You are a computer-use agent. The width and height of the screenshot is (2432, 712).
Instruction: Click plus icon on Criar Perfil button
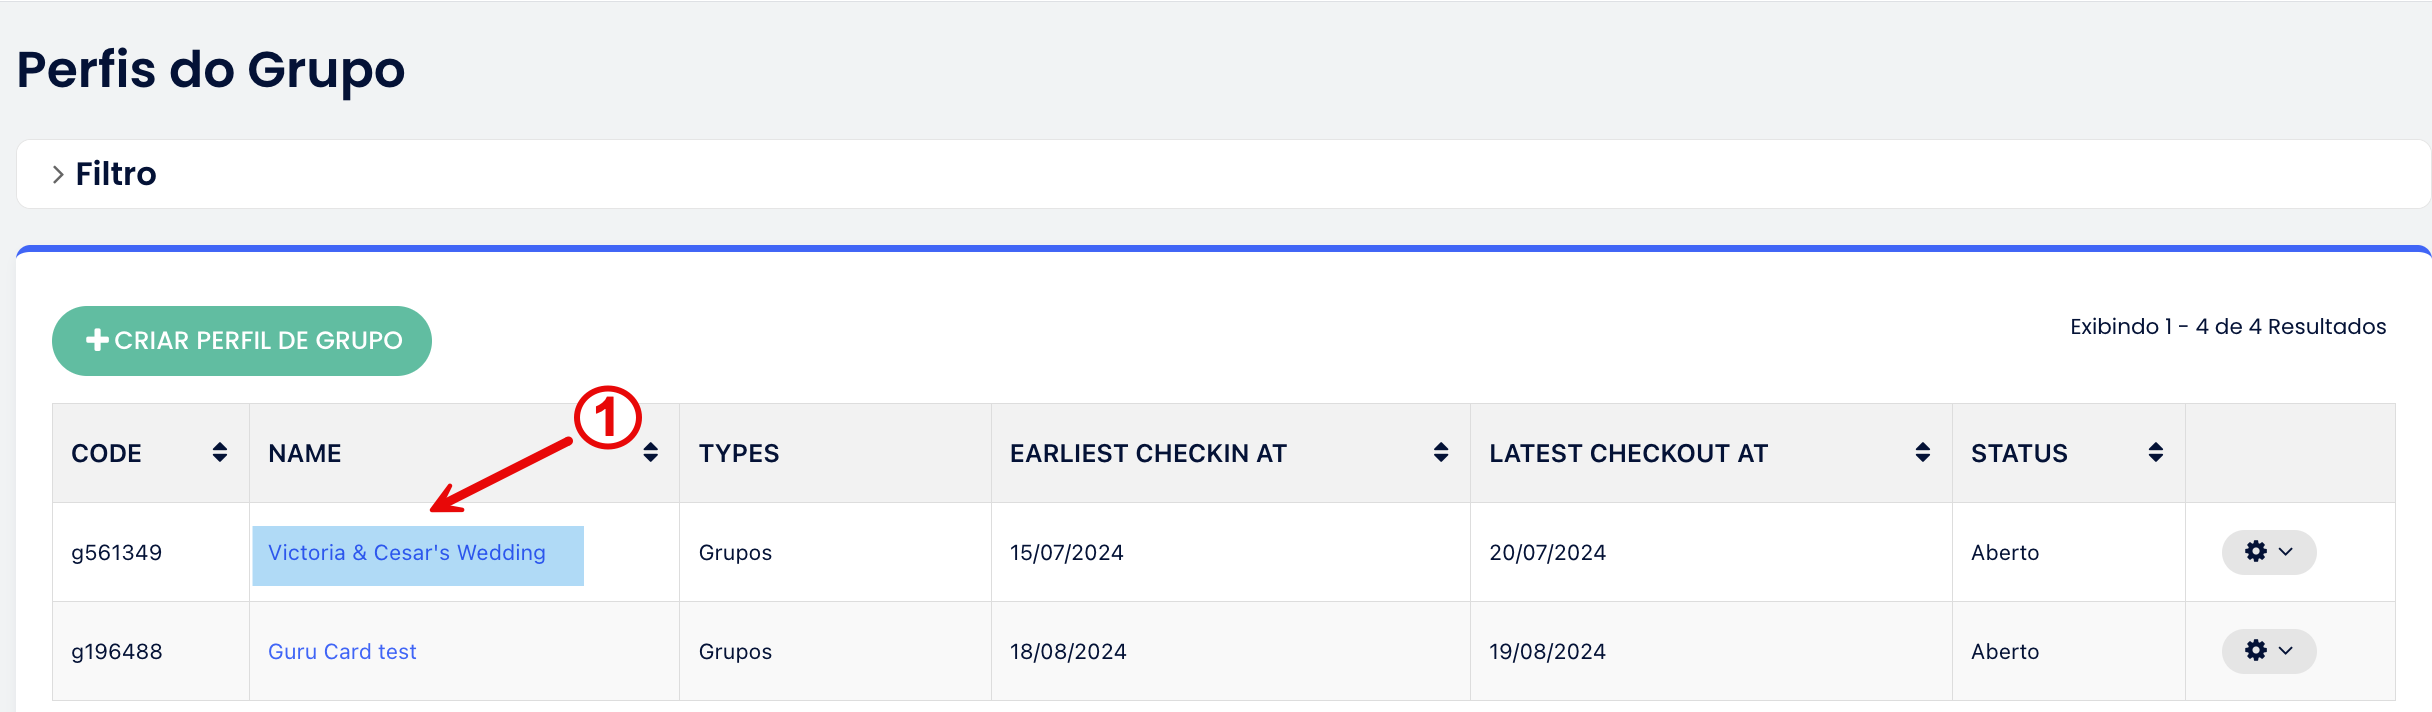coord(97,340)
